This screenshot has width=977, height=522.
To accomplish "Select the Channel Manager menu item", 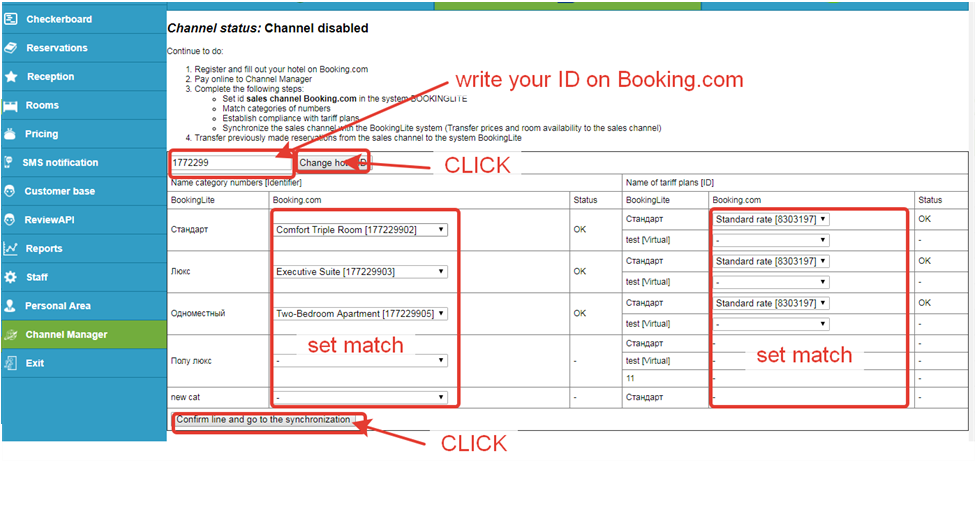I will click(84, 335).
